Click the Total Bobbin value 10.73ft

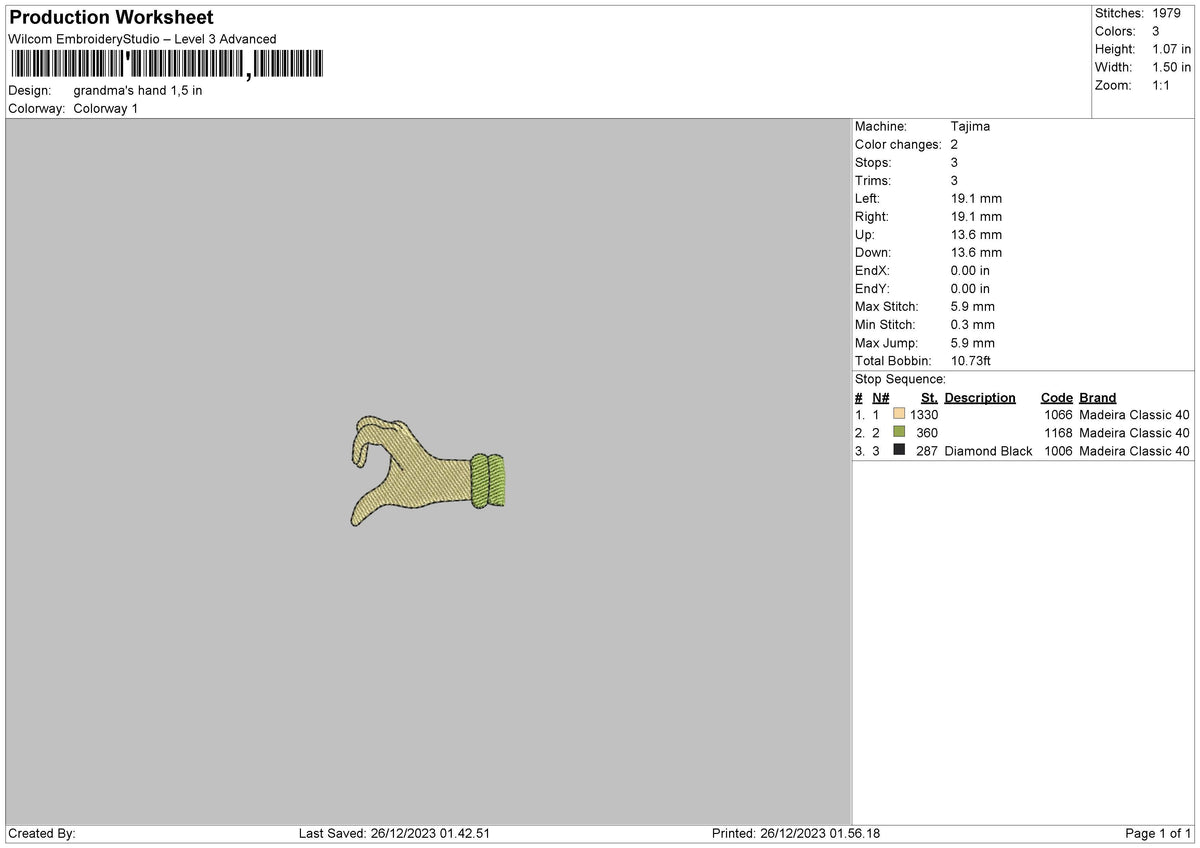971,360
